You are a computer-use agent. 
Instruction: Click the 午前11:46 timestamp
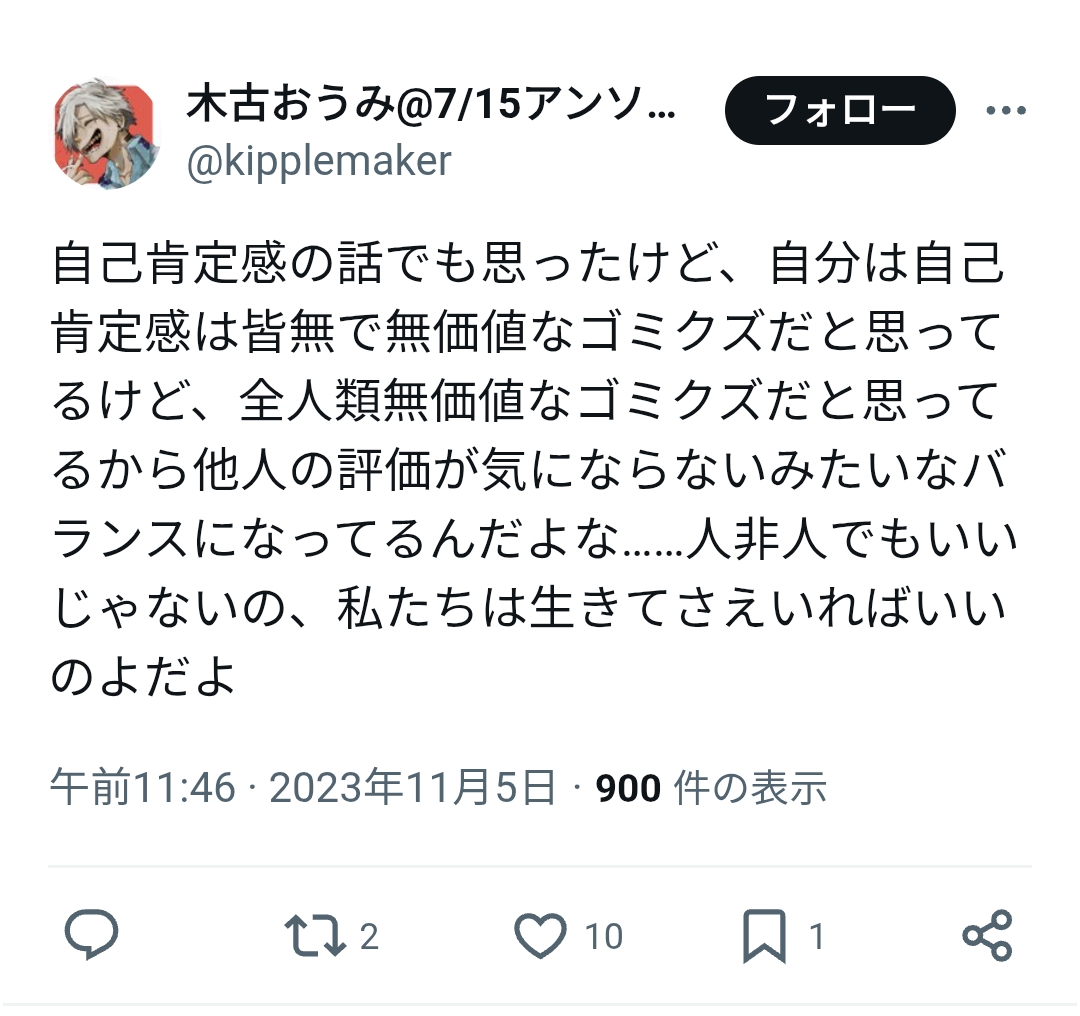[143, 787]
